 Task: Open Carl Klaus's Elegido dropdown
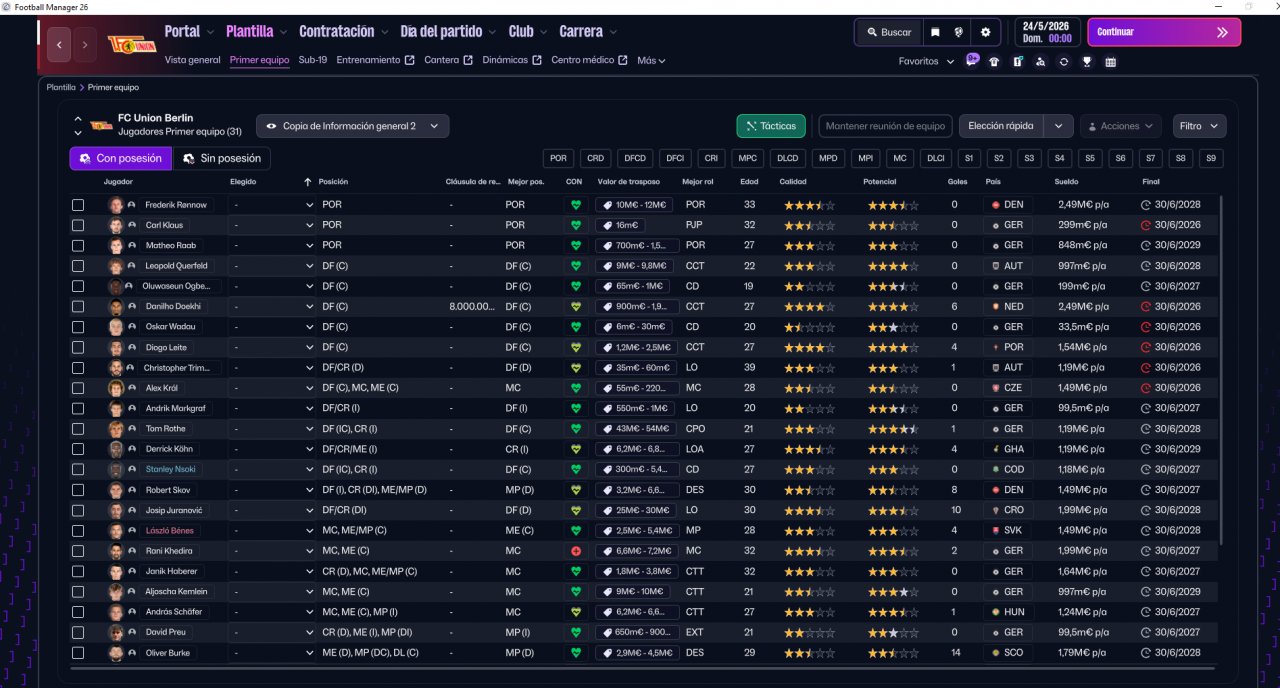[x=272, y=226]
